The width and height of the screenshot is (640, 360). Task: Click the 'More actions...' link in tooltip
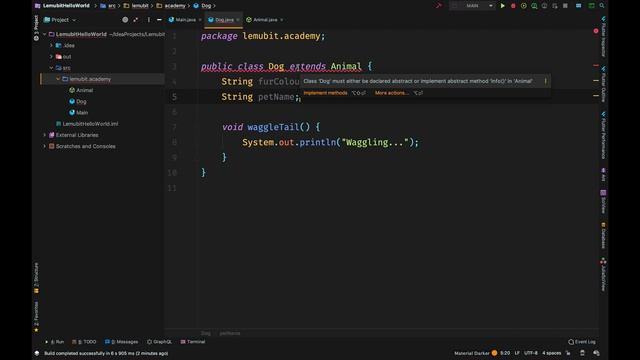tap(391, 93)
